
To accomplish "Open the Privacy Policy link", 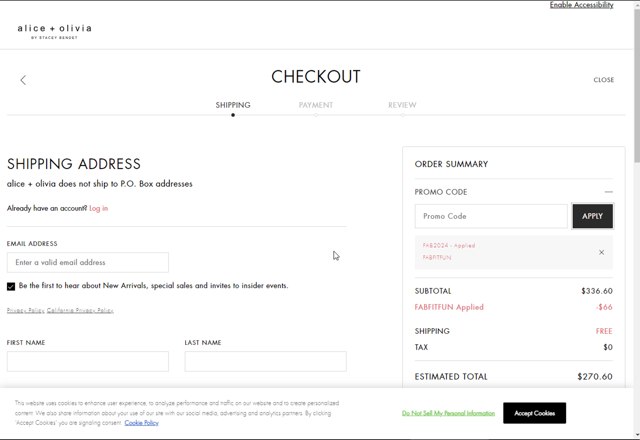I will coord(25,310).
